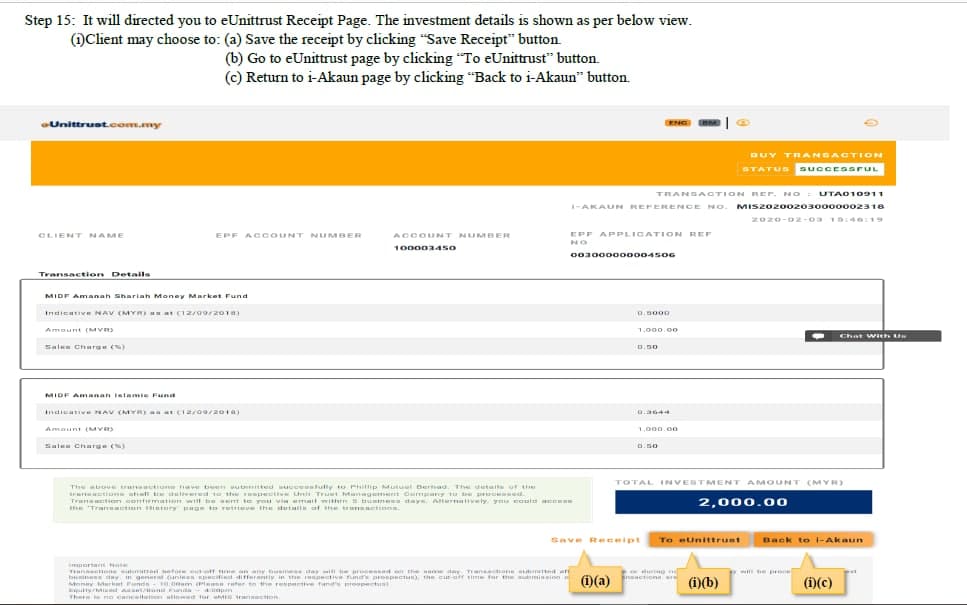Click the EPF ACCOUNT NUMBER label
Image resolution: width=967 pixels, height=605 pixels.
tap(289, 236)
